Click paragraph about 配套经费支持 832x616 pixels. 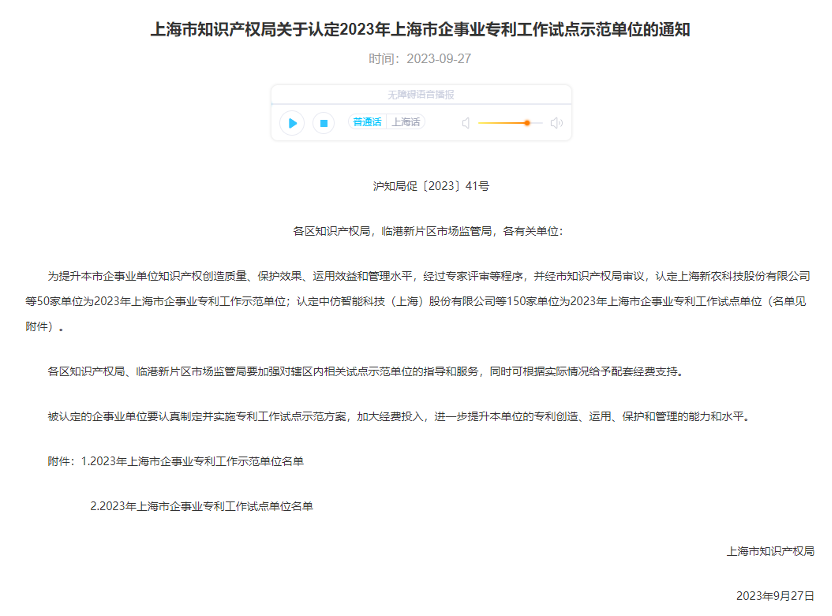click(x=365, y=371)
